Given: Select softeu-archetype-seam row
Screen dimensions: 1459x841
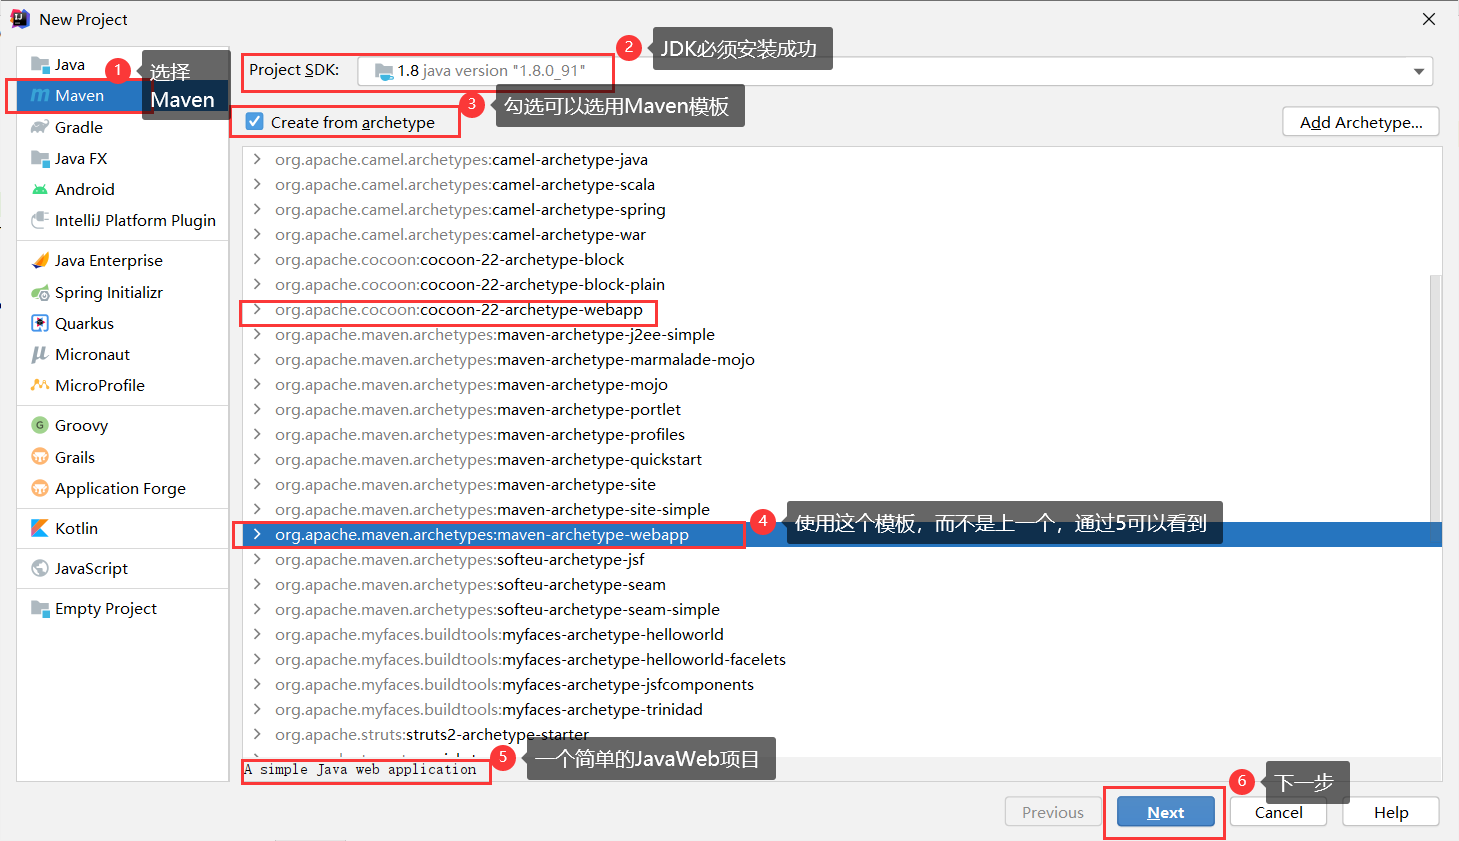Looking at the screenshot, I should 842,584.
